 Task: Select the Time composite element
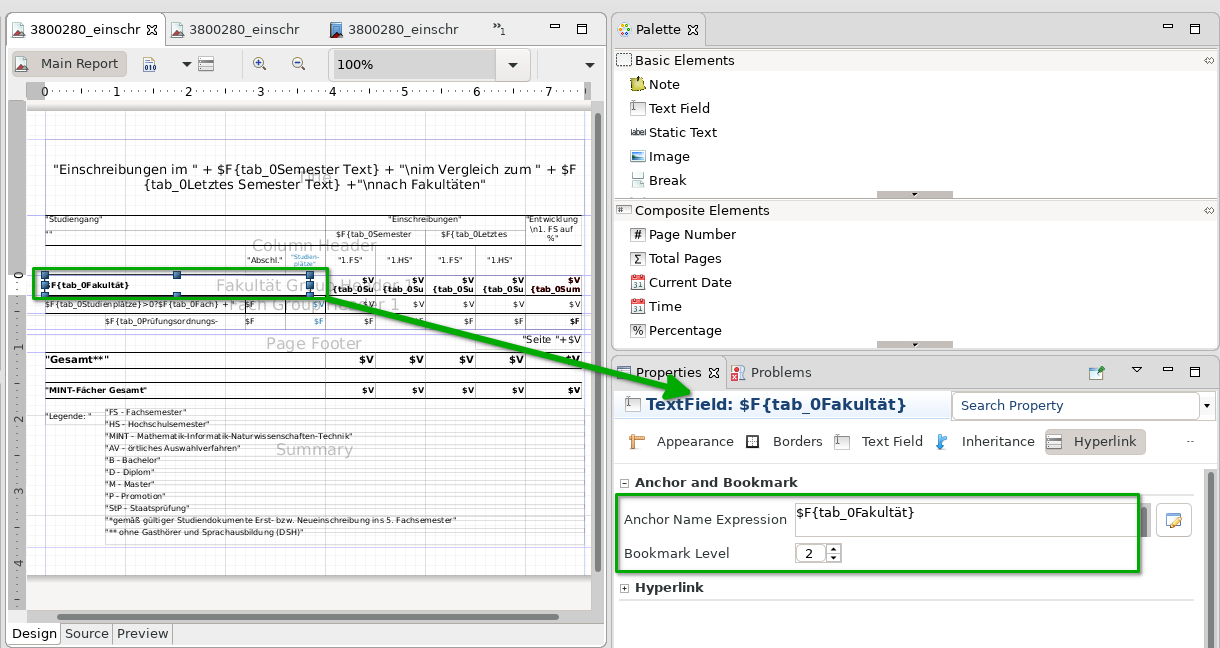pyautogui.click(x=656, y=306)
